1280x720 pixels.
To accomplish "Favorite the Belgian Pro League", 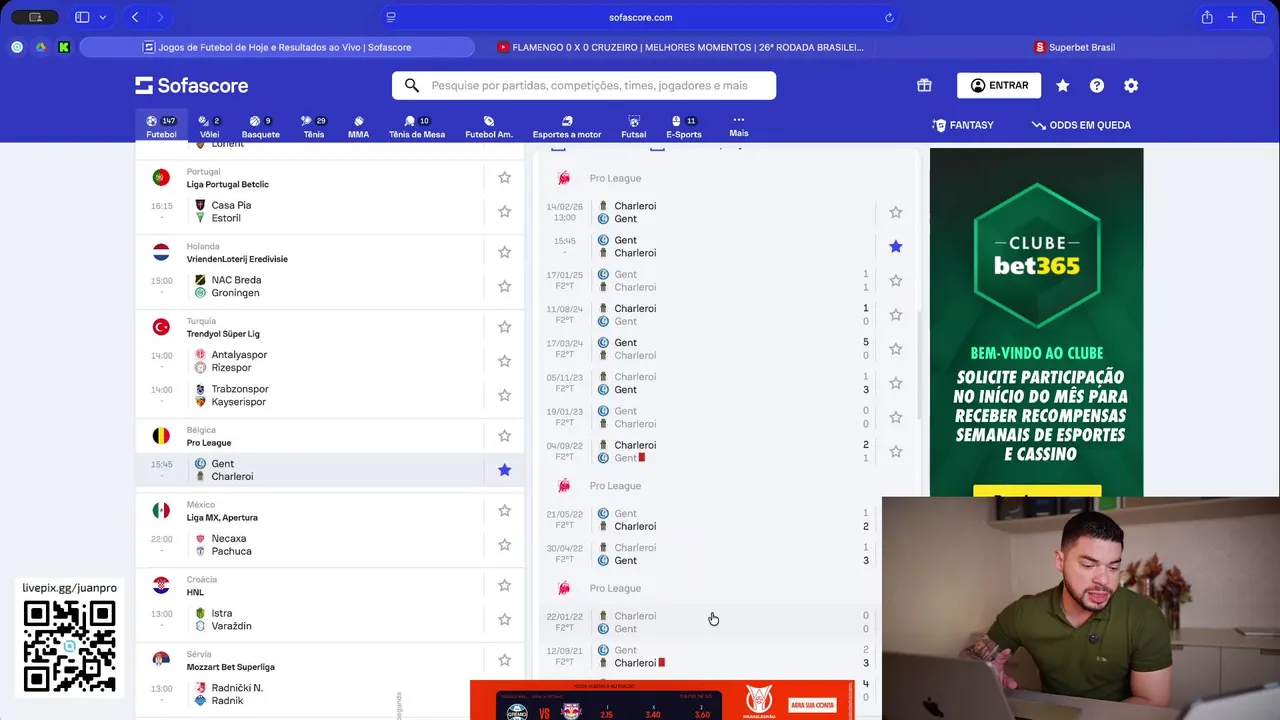I will [504, 436].
